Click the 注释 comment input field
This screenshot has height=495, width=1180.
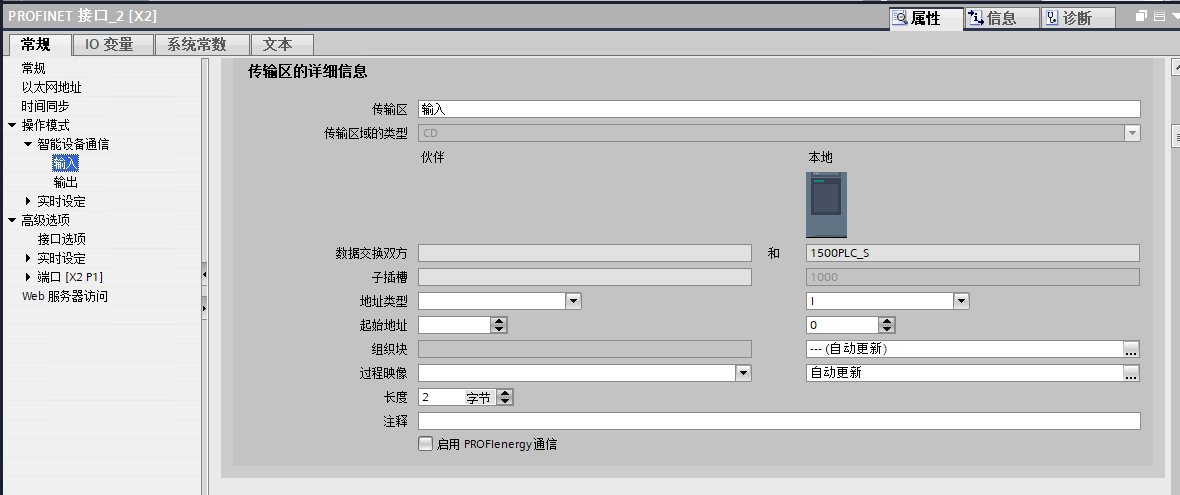coord(778,421)
